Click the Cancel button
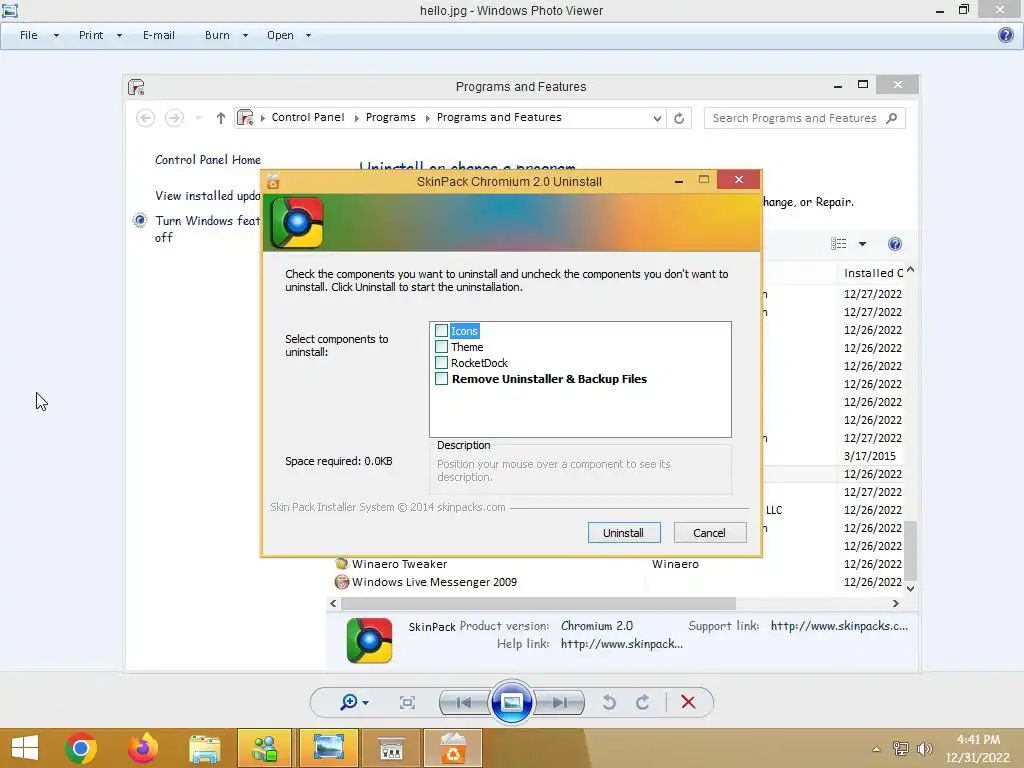Image resolution: width=1024 pixels, height=768 pixels. [709, 533]
